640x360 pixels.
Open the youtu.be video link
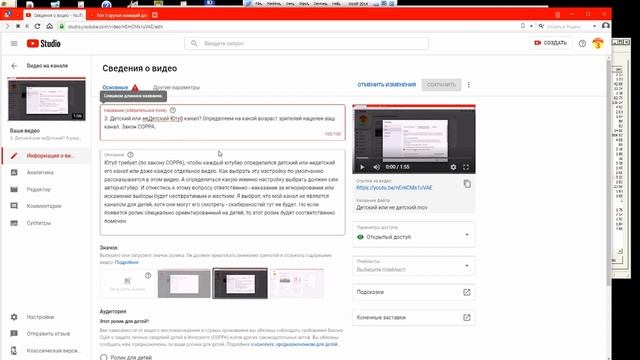394,188
